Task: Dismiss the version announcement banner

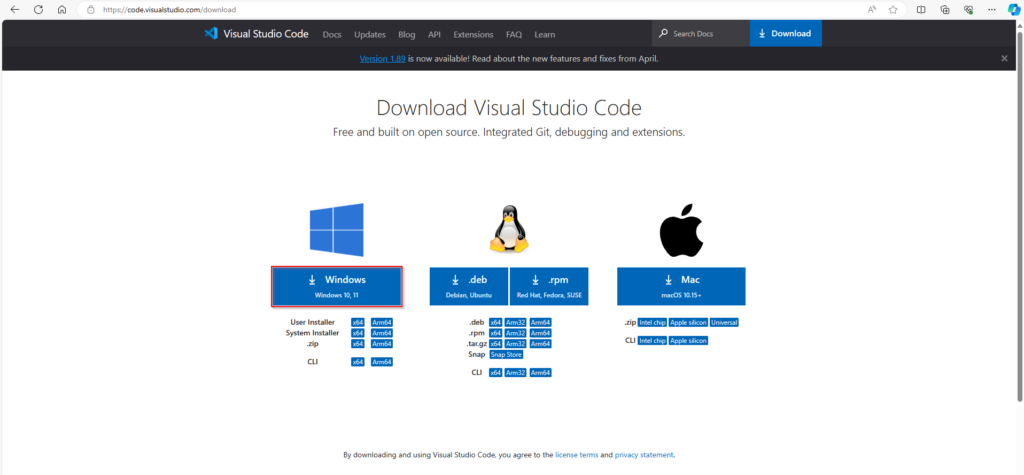Action: click(1004, 58)
